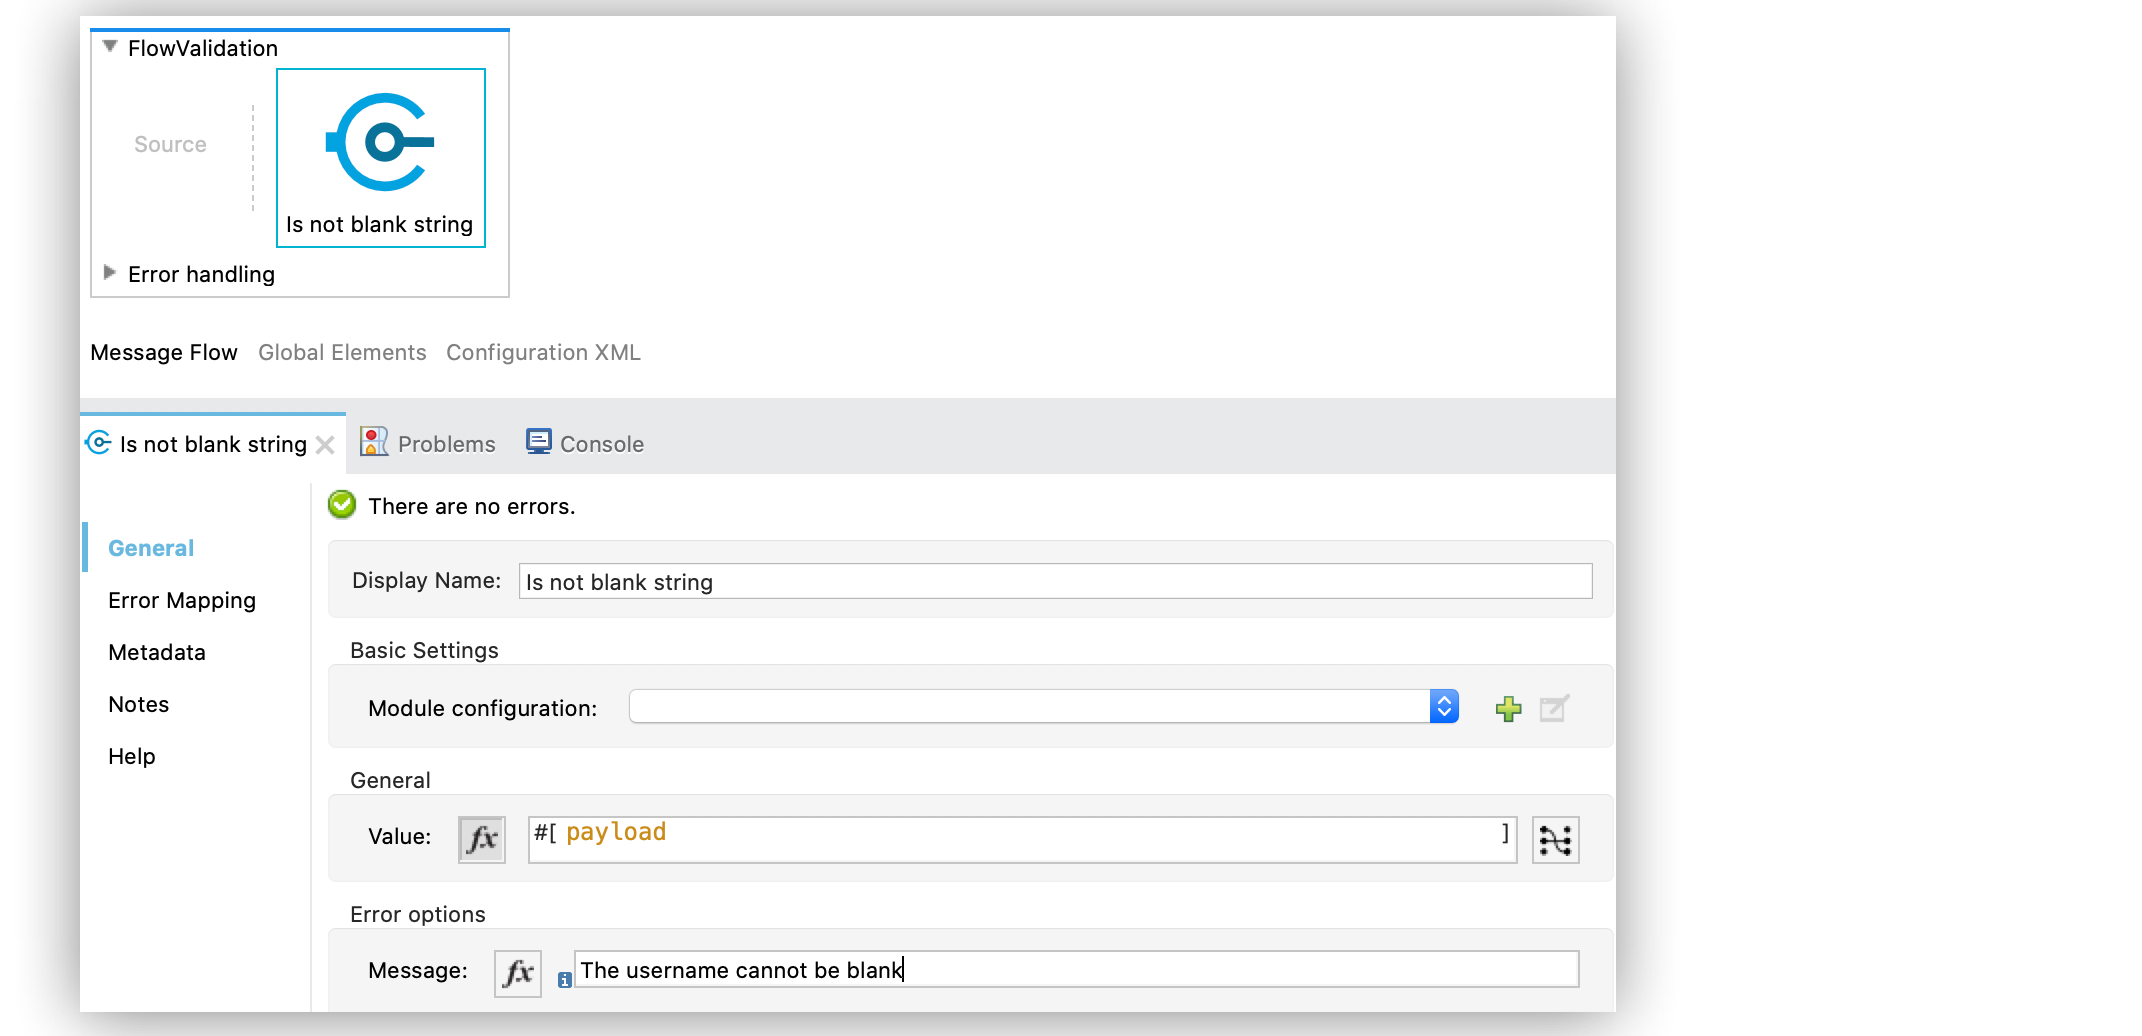Image resolution: width=2142 pixels, height=1036 pixels.
Task: Select the Notes section
Action: pos(138,704)
